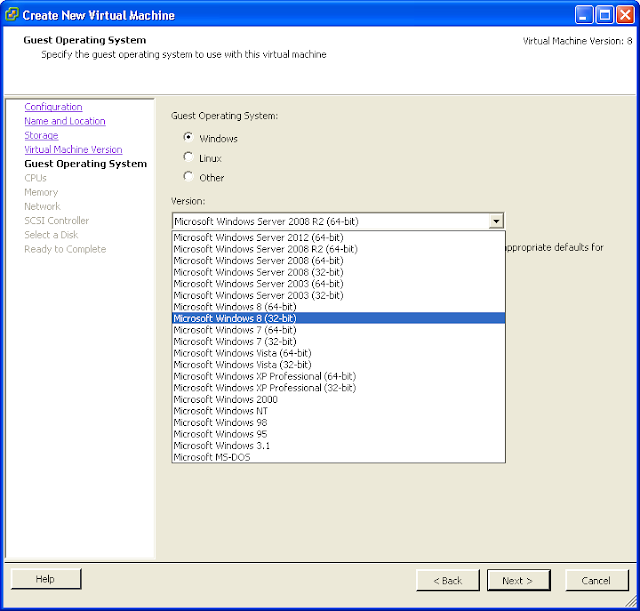Pick Microsoft Windows 7 (32-bit)
This screenshot has height=611, width=640.
tap(338, 341)
